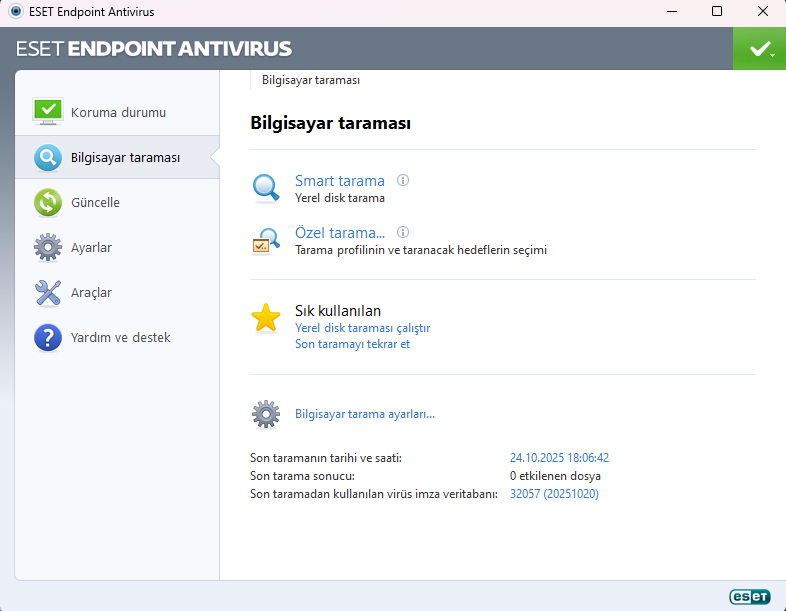786x611 pixels.
Task: Open the Güncelle section
Action: (x=95, y=203)
